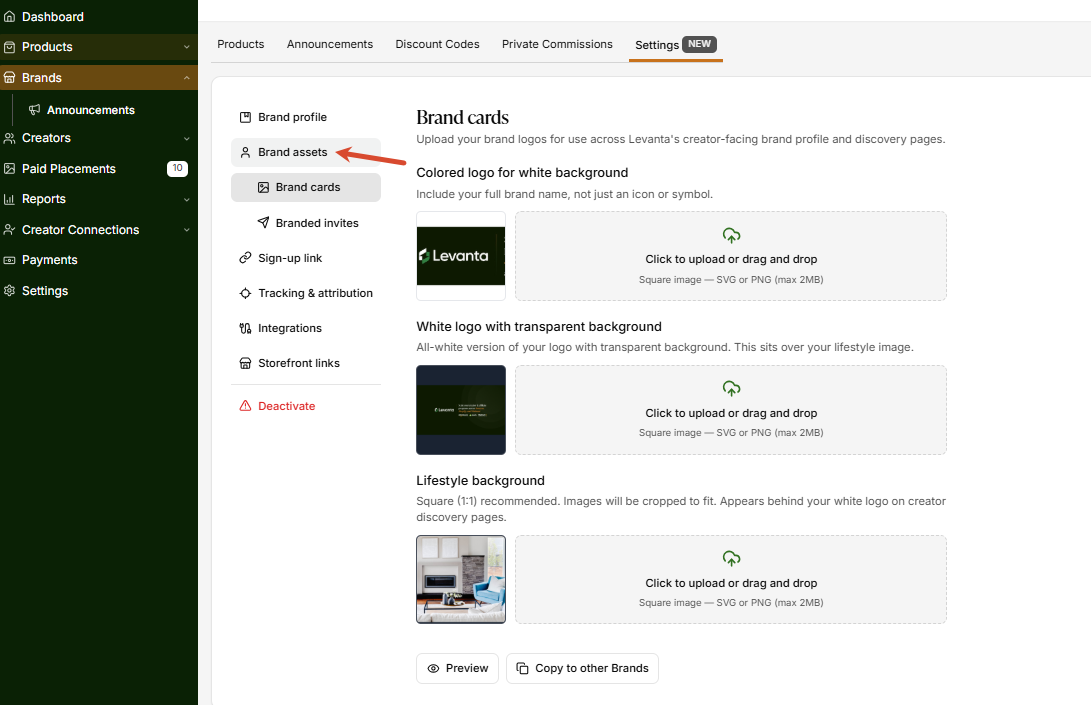Click the white logo upload drop zone

[731, 410]
